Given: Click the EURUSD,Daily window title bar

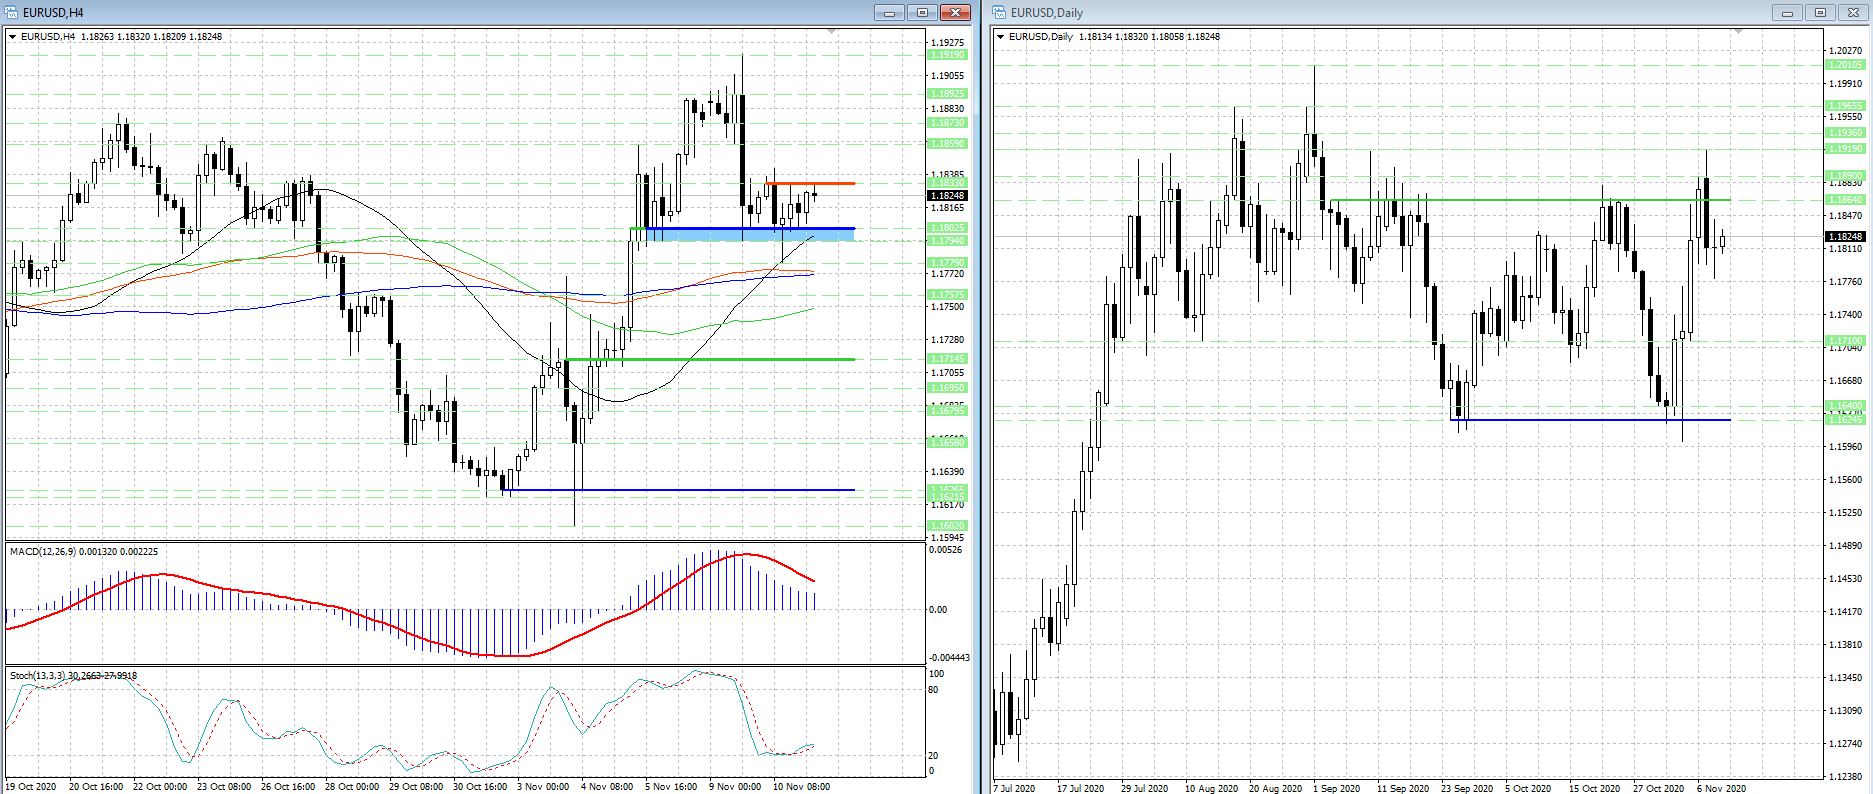Looking at the screenshot, I should click(x=1380, y=13).
